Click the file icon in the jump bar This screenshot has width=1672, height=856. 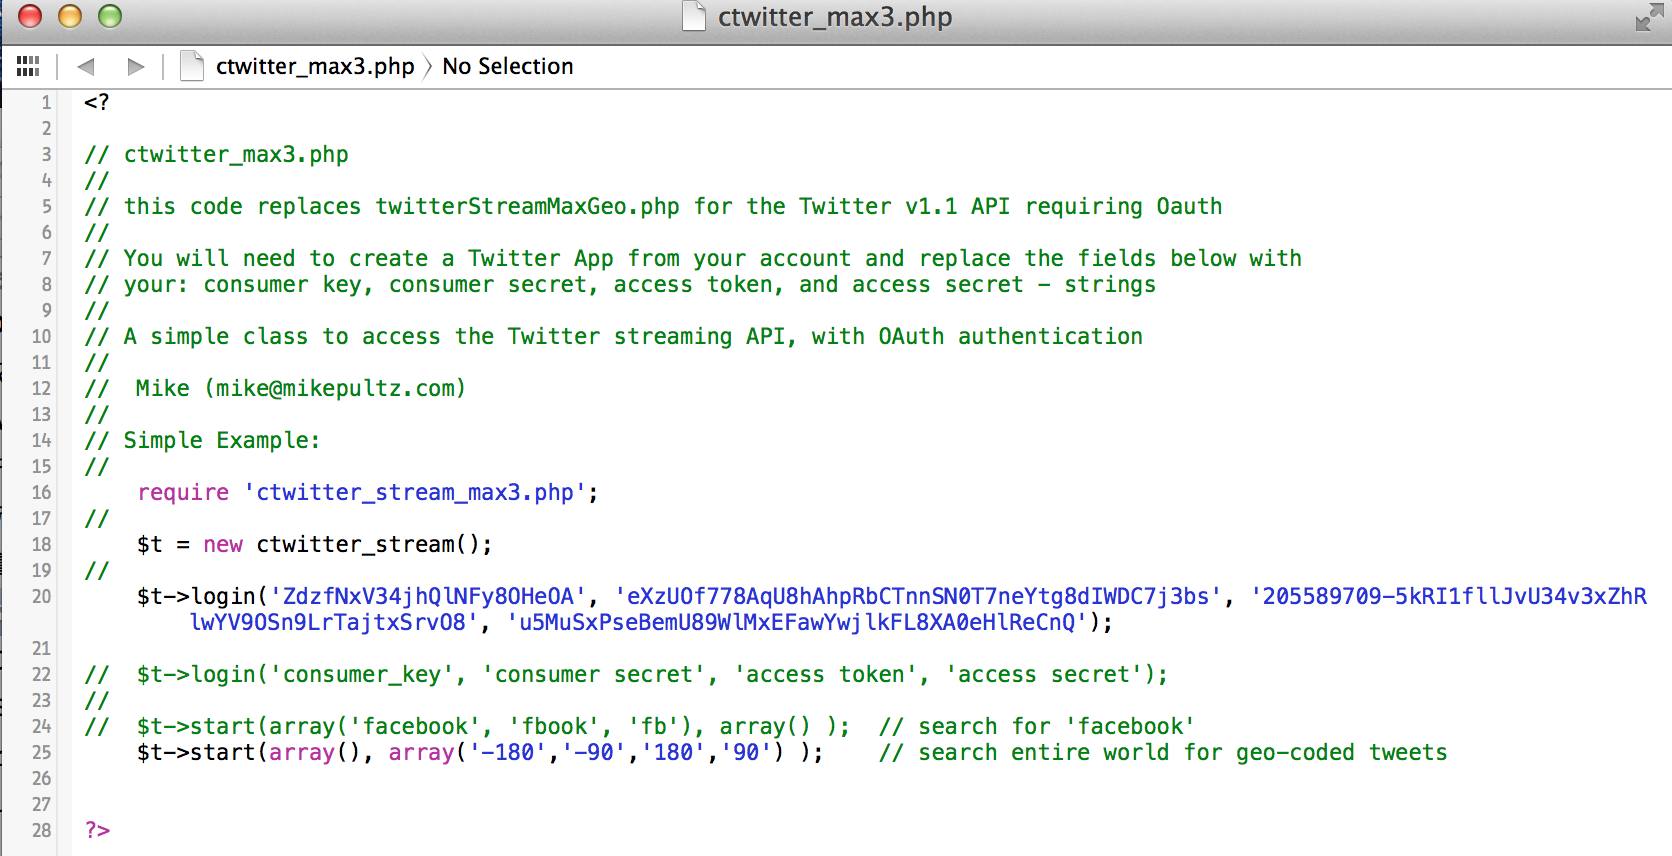coord(192,66)
